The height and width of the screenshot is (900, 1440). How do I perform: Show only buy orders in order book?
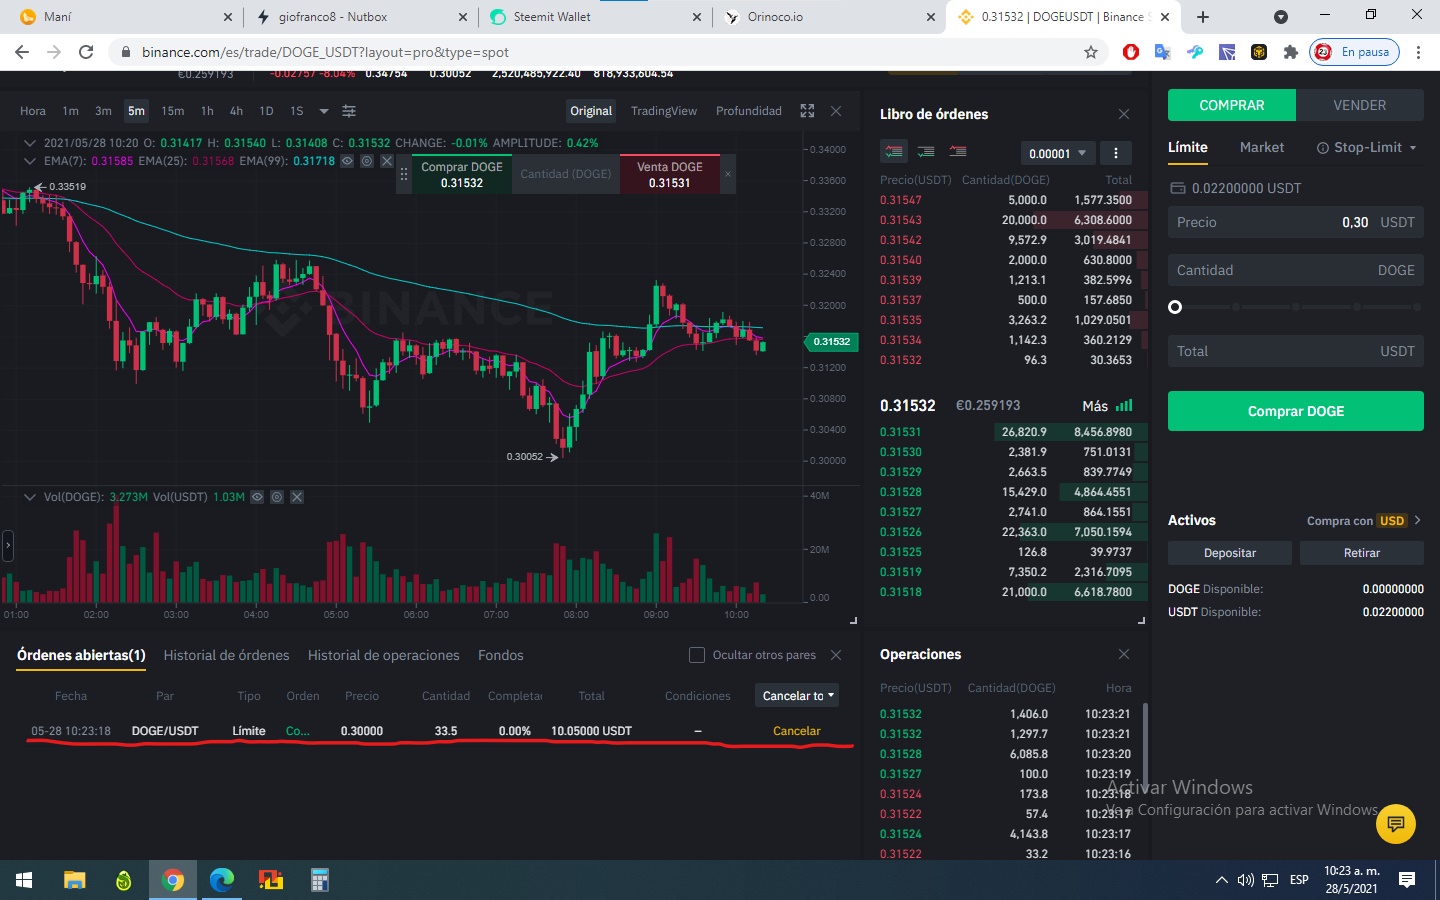tap(926, 152)
